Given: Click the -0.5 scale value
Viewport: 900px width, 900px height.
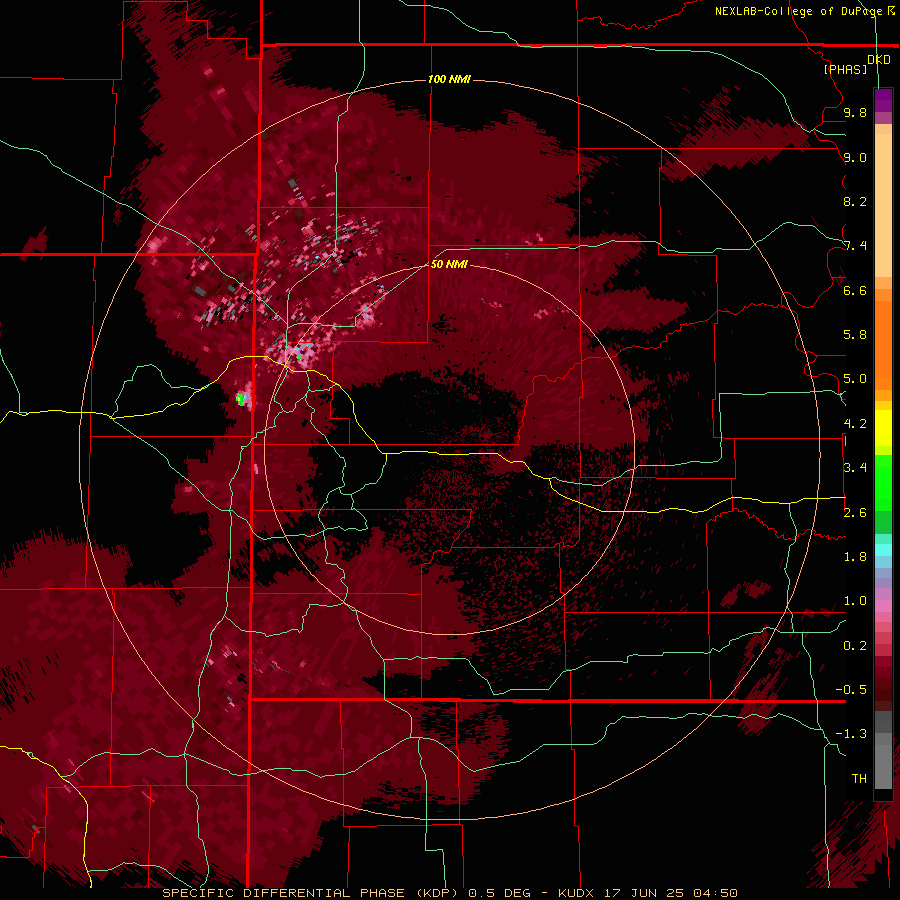Looking at the screenshot, I should click(x=851, y=690).
